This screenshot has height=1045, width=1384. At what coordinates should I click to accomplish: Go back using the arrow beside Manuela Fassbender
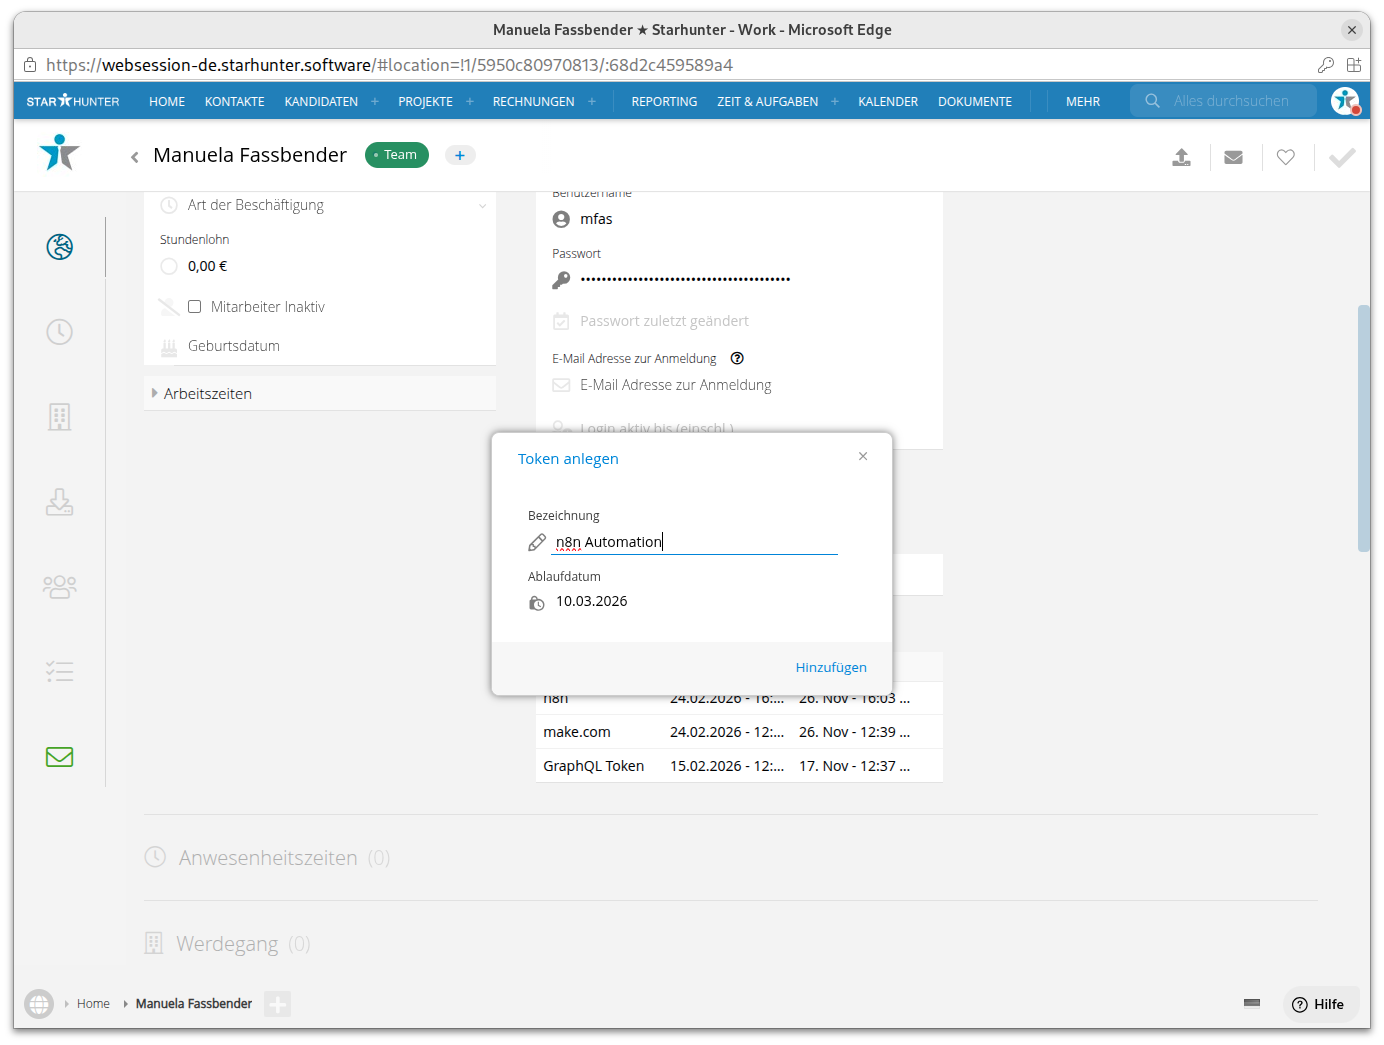[135, 157]
